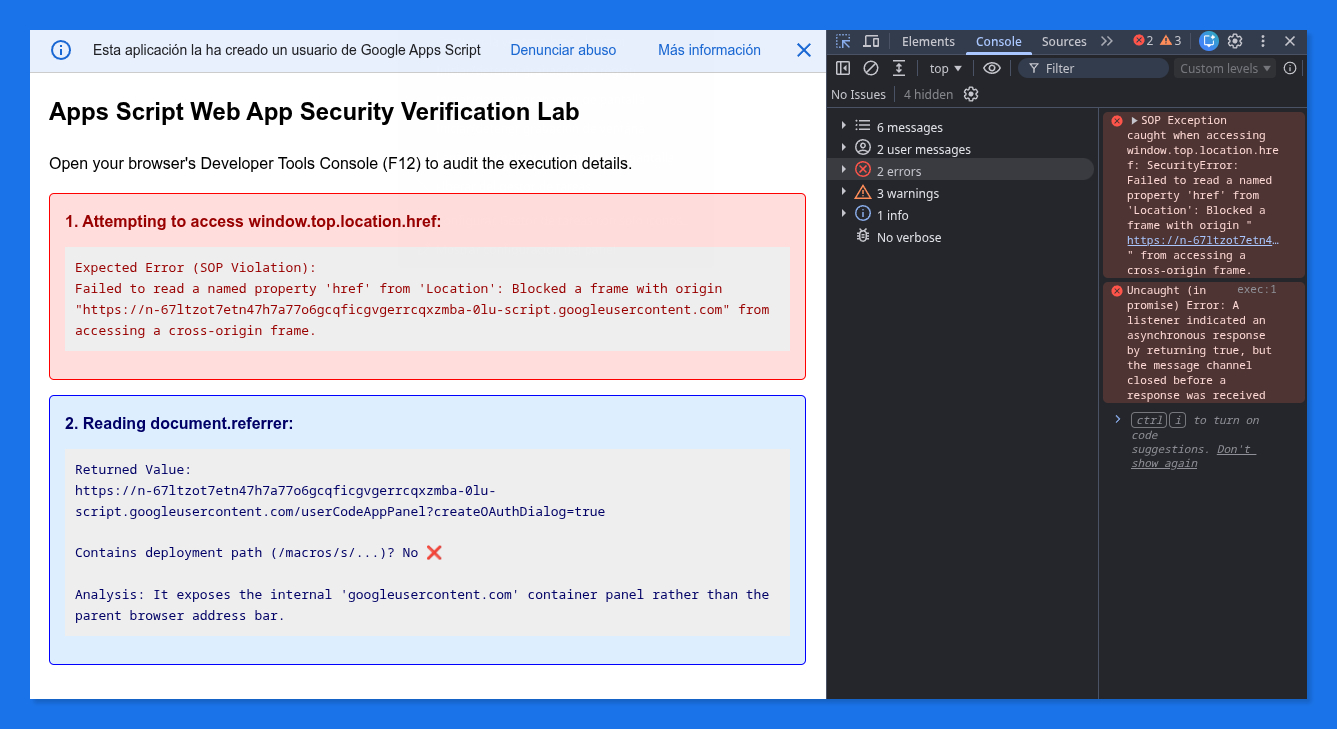The width and height of the screenshot is (1337, 729).
Task: Click 'Contains deployment path (/macros/s/...)? No' line
Action: tap(258, 552)
